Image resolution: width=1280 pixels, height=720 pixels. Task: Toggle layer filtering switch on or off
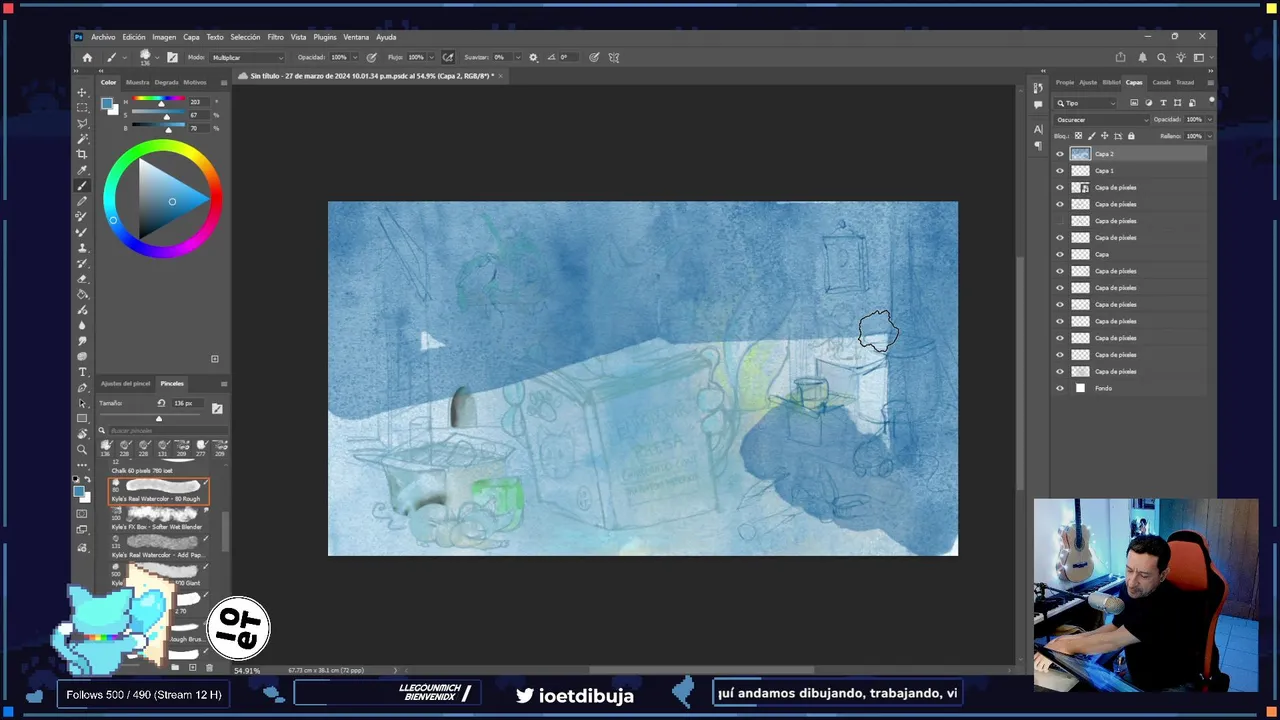(x=1211, y=100)
